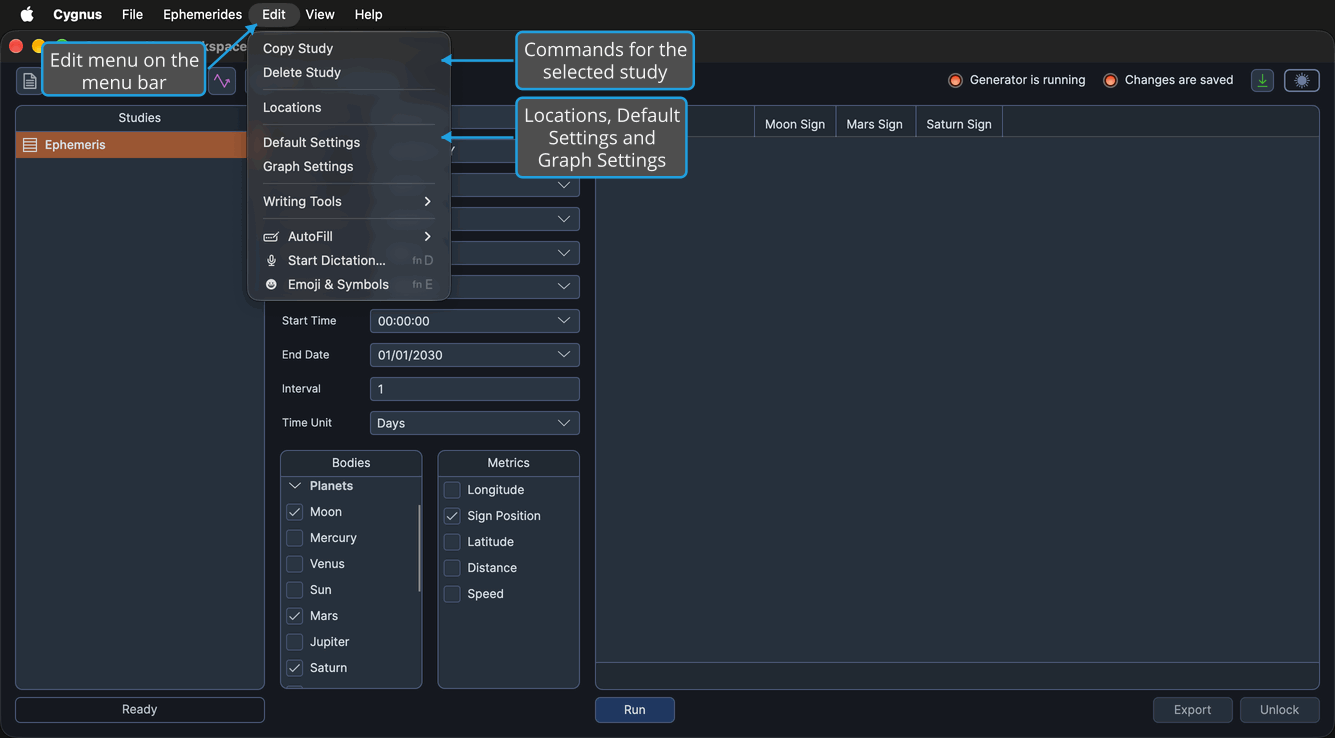Tick the Jupiter checkbox
Screen dimensions: 1335x738
tap(295, 642)
